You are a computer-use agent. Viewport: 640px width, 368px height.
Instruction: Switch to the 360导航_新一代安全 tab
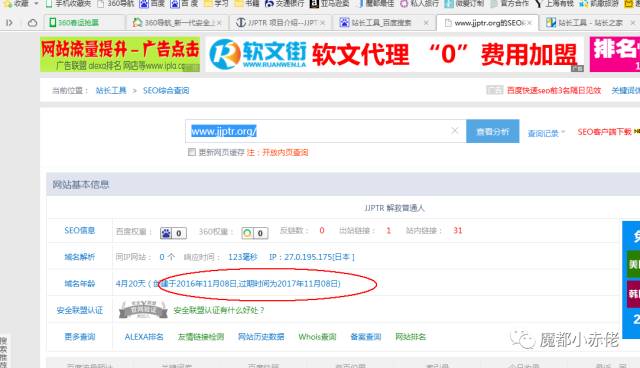[x=177, y=22]
